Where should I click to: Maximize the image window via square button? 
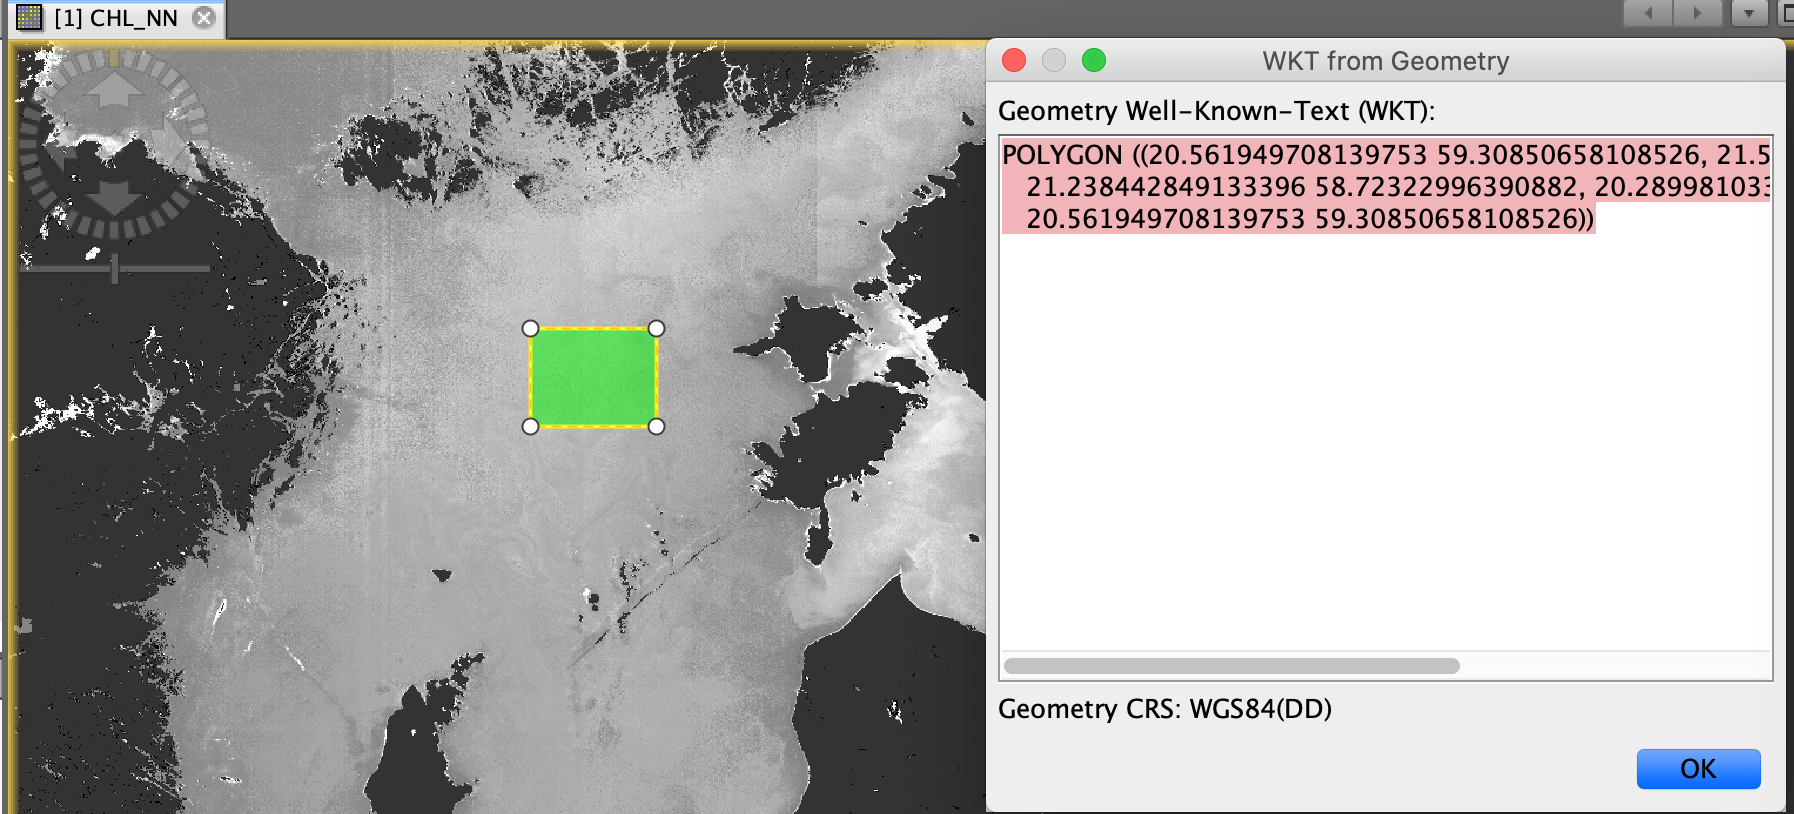pos(1785,13)
